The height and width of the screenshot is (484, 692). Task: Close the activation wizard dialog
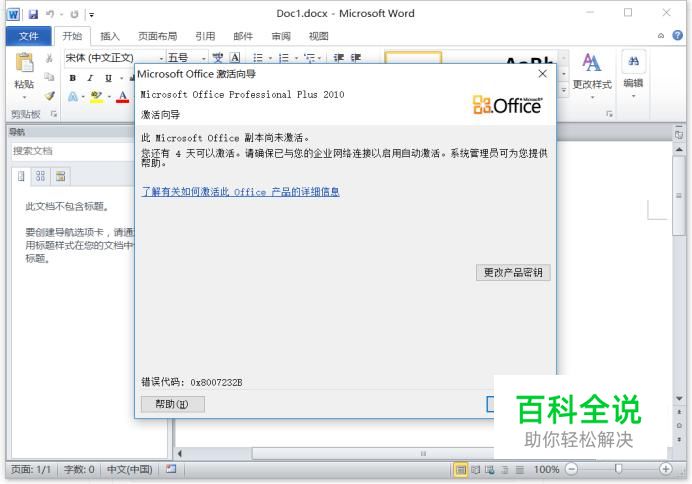click(x=542, y=74)
